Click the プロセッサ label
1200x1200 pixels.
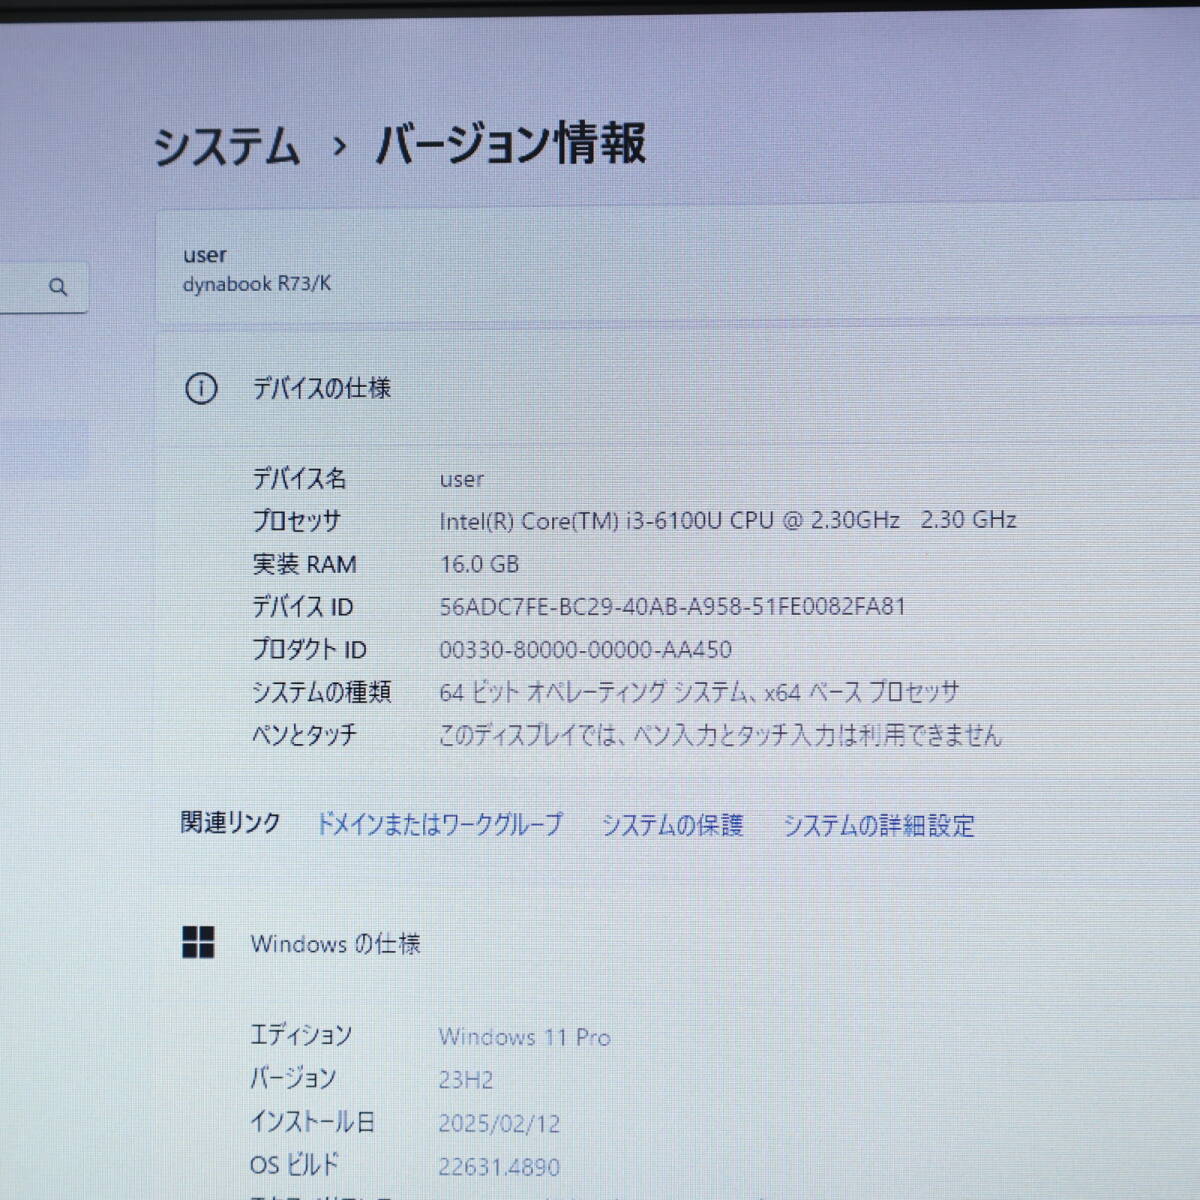tap(296, 520)
